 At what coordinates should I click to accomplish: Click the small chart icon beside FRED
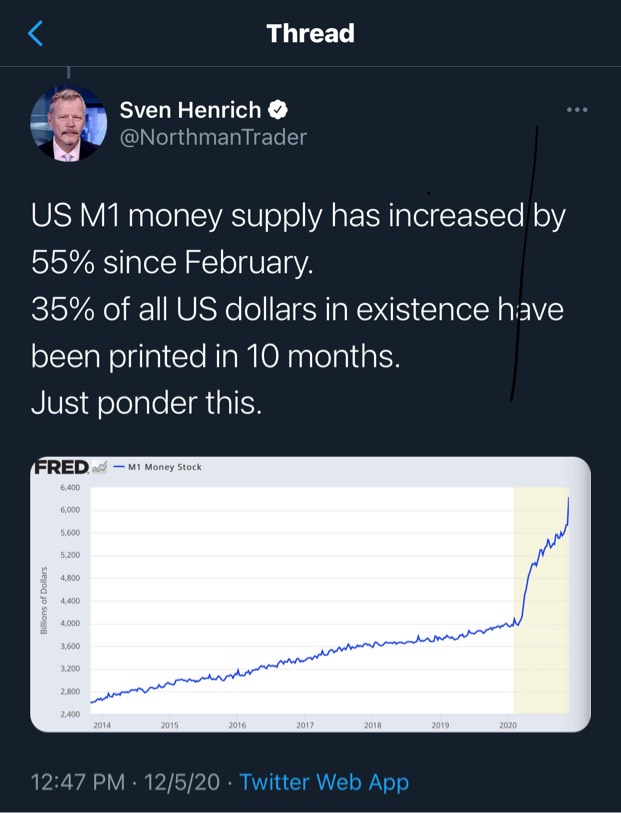pyautogui.click(x=99, y=467)
